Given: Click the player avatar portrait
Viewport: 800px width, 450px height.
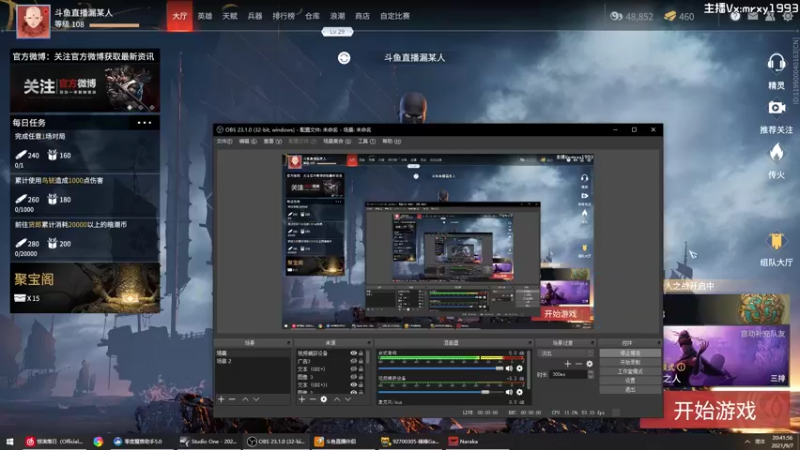Looking at the screenshot, I should point(33,21).
